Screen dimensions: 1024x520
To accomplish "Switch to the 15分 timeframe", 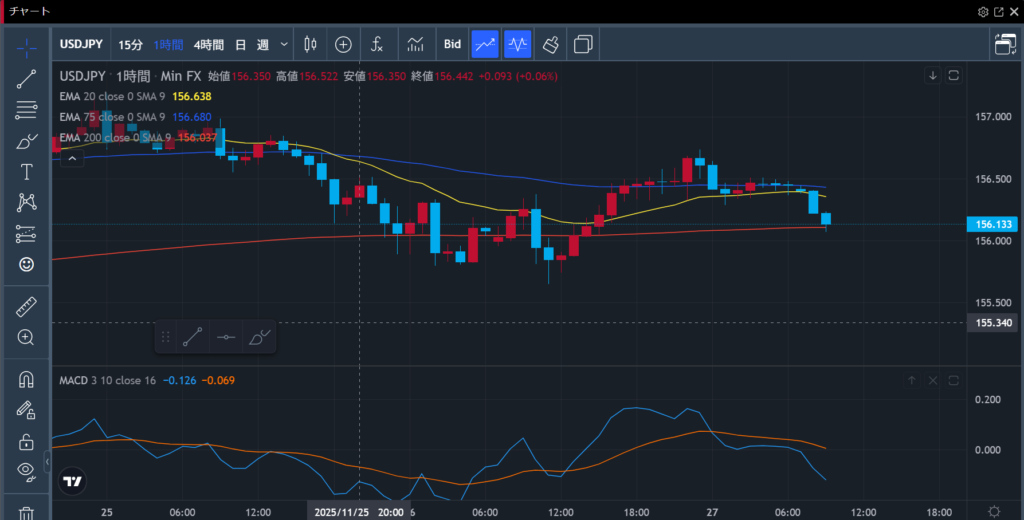I will click(130, 44).
